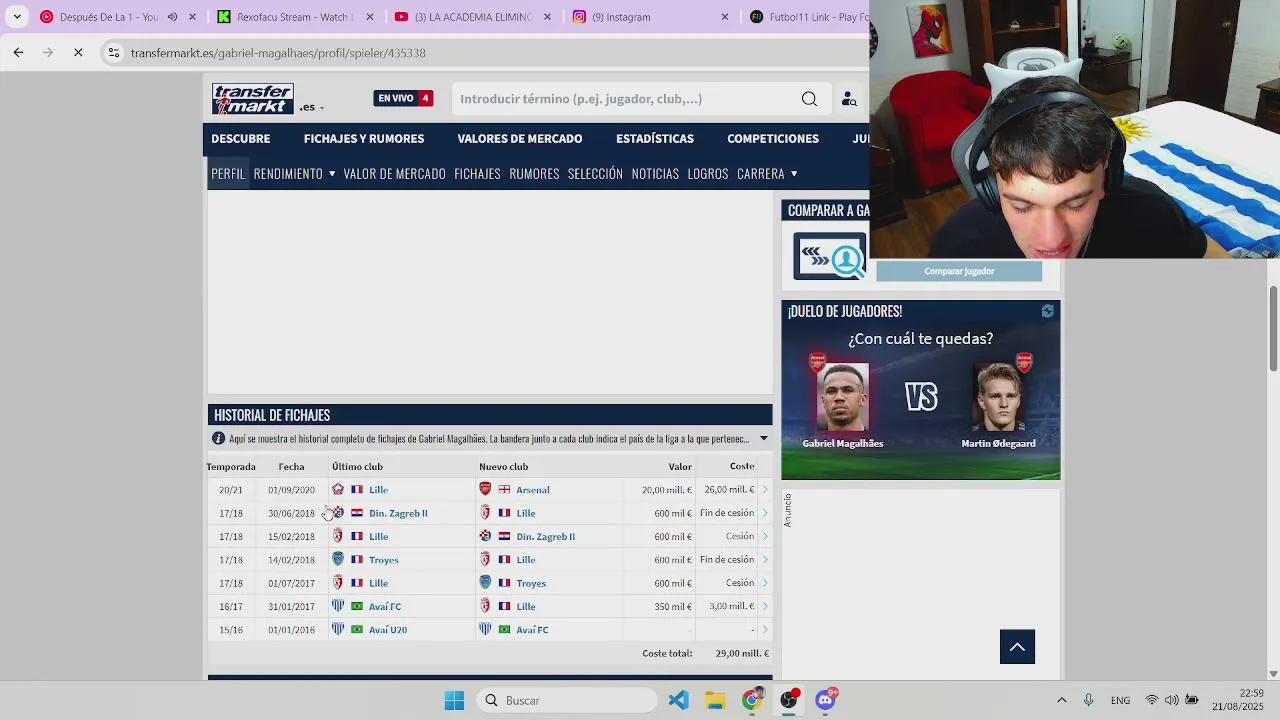Open Din. Zagreb II in 30/06/2018 row
1280x720 pixels.
tap(398, 513)
